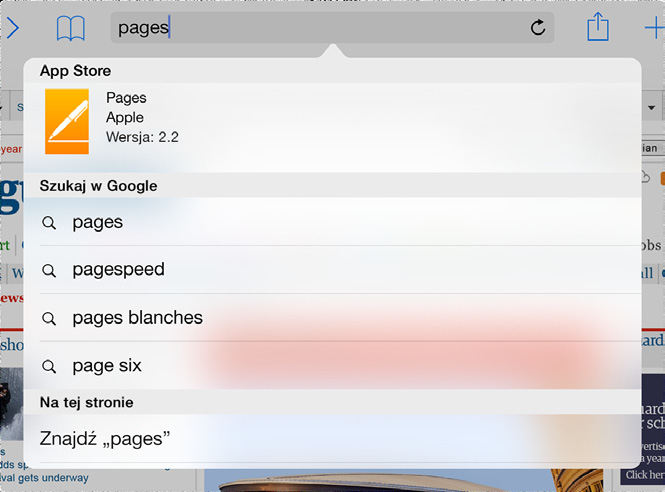Add a new tab with the plus icon

tap(654, 28)
